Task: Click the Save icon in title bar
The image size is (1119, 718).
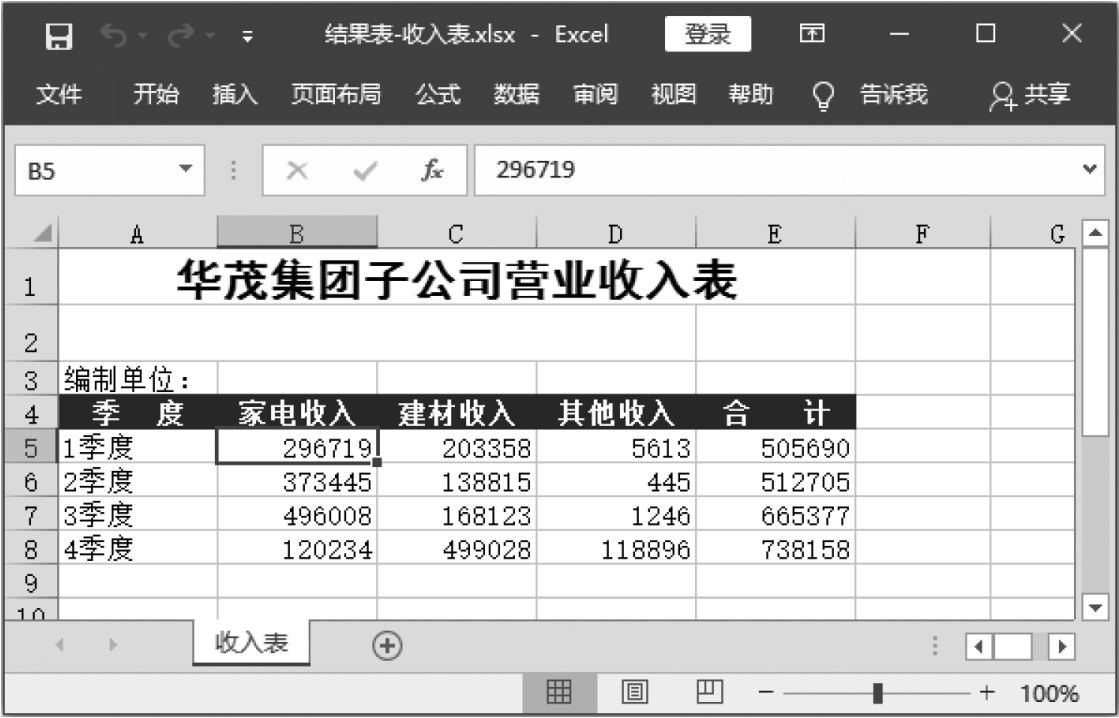Action: click(x=60, y=36)
